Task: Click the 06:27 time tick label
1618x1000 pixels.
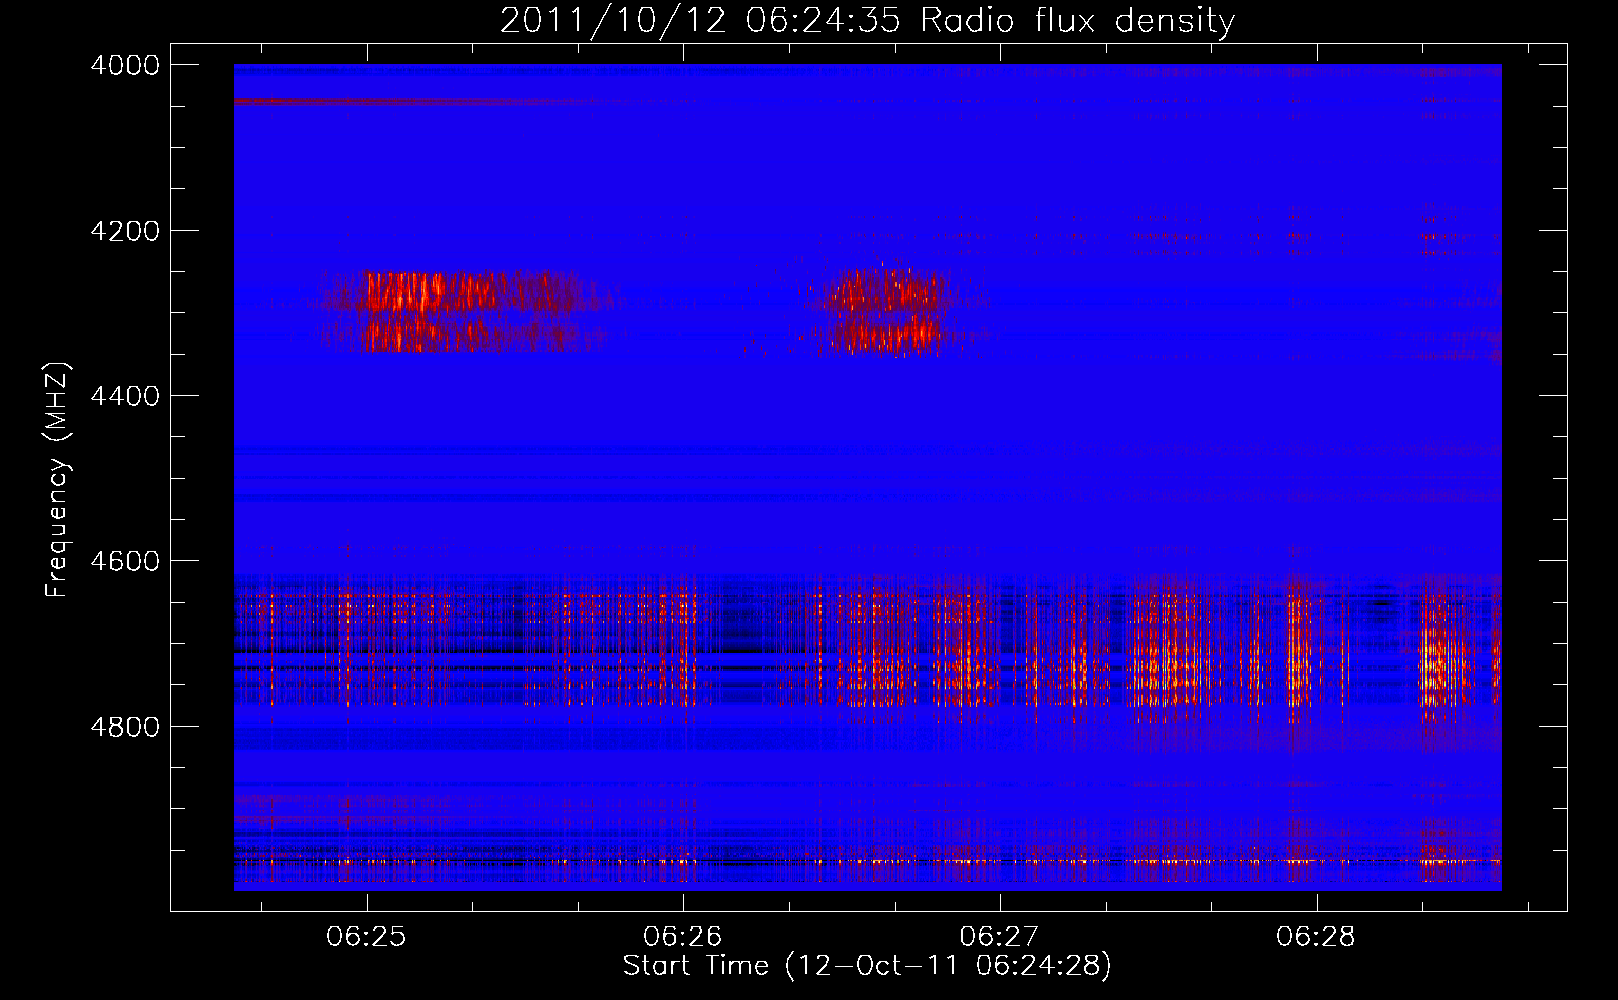Action: coord(999,937)
